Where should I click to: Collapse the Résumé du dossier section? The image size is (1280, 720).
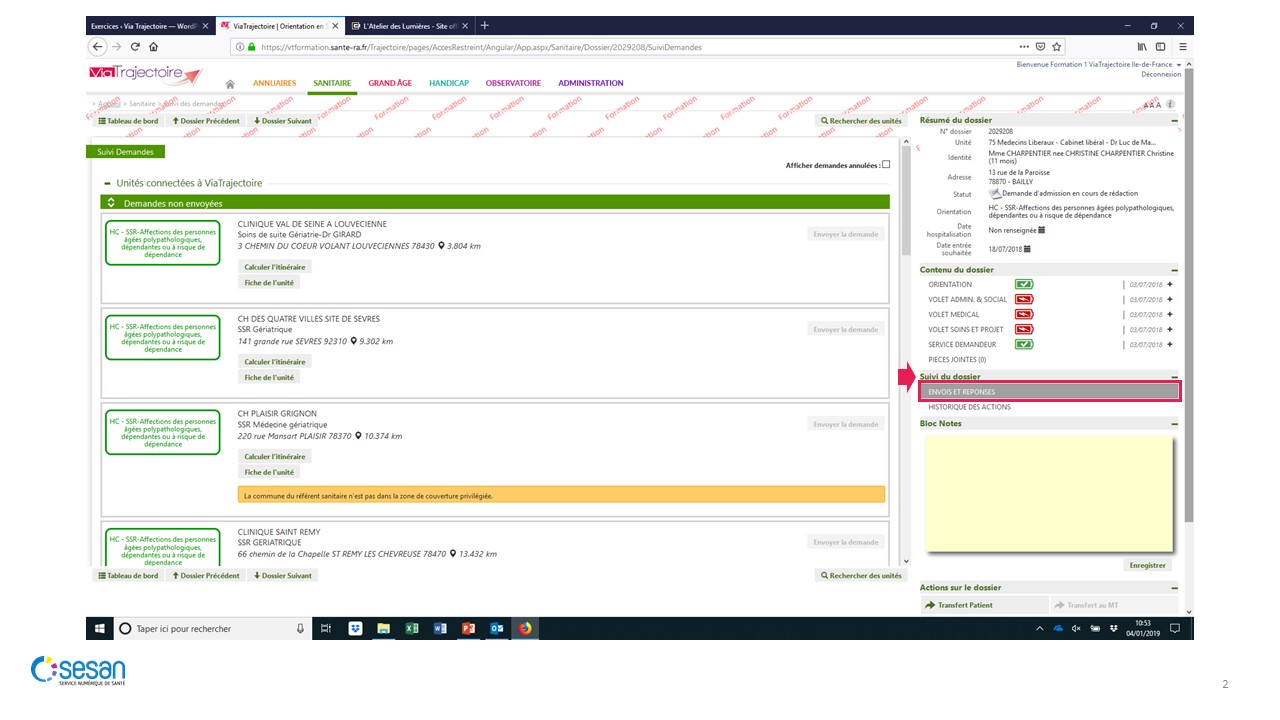click(x=1175, y=121)
